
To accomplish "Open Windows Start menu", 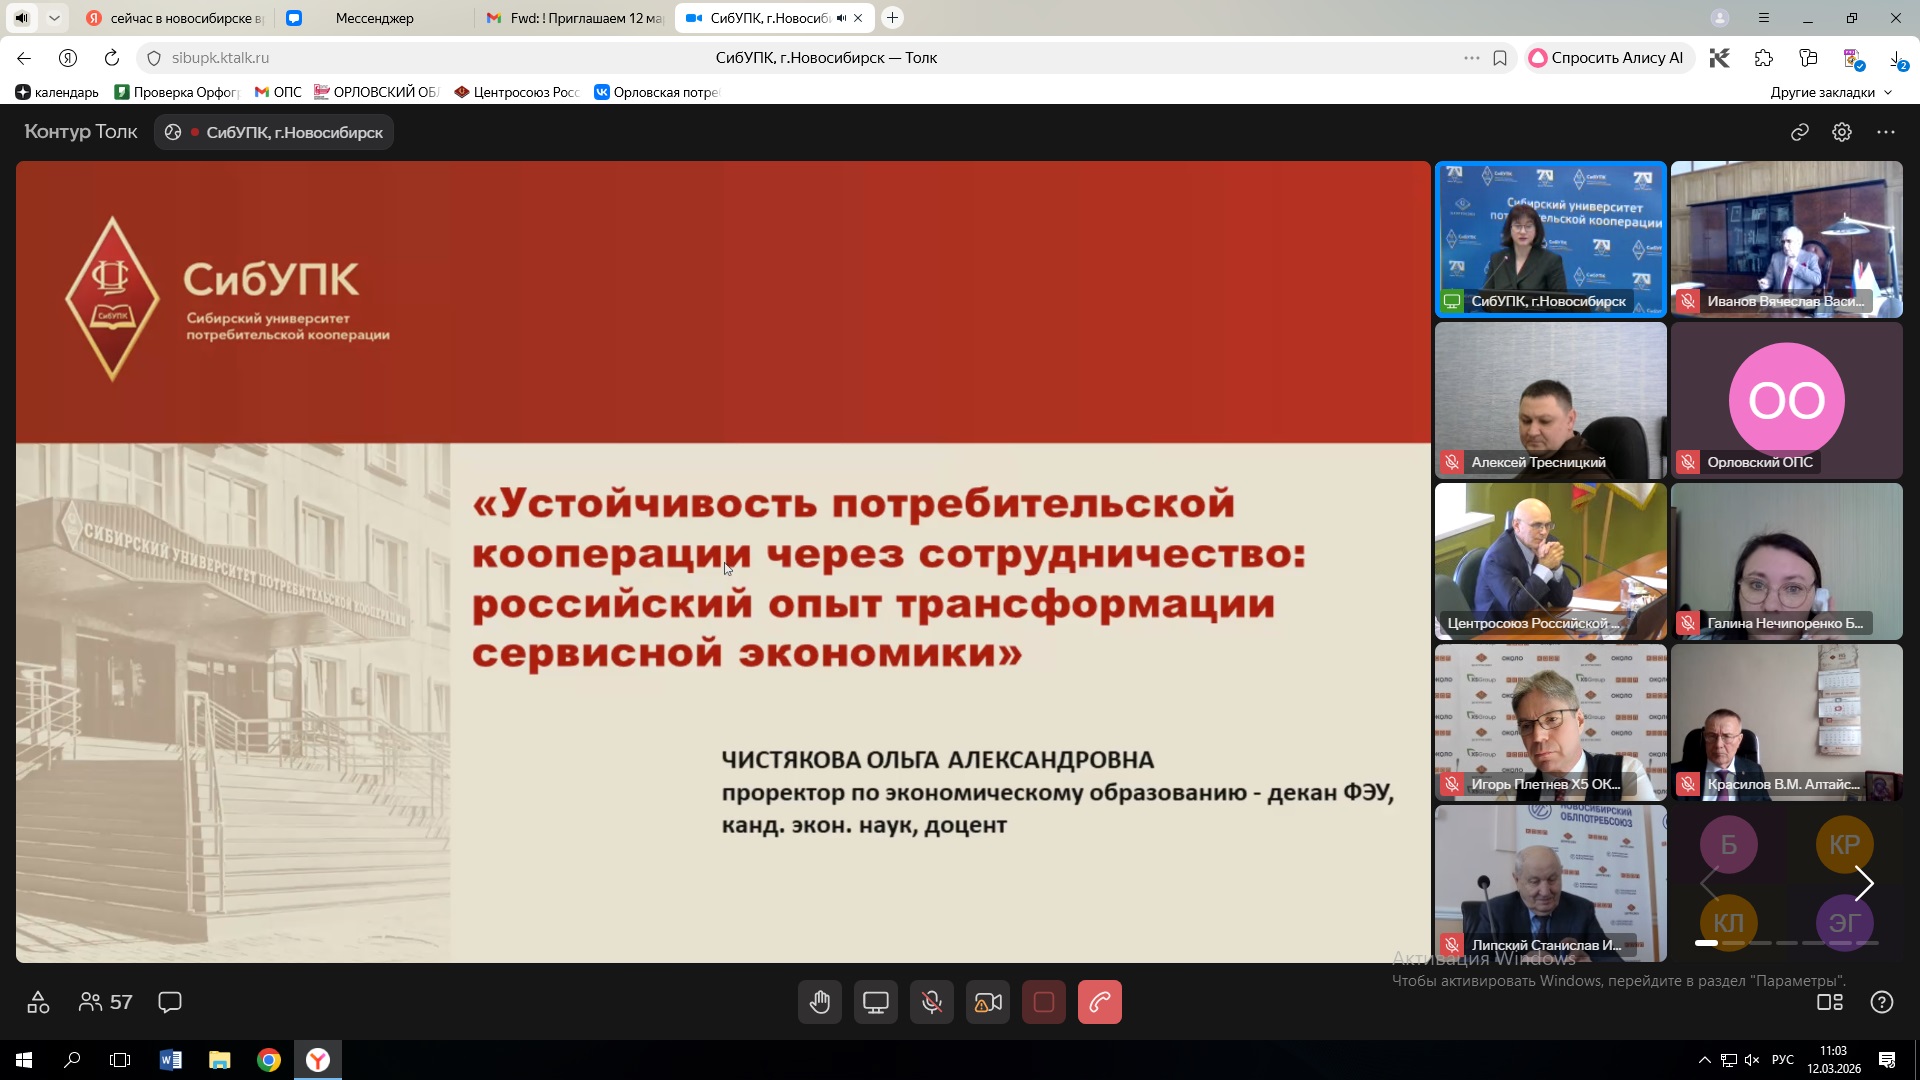I will pyautogui.click(x=24, y=1060).
